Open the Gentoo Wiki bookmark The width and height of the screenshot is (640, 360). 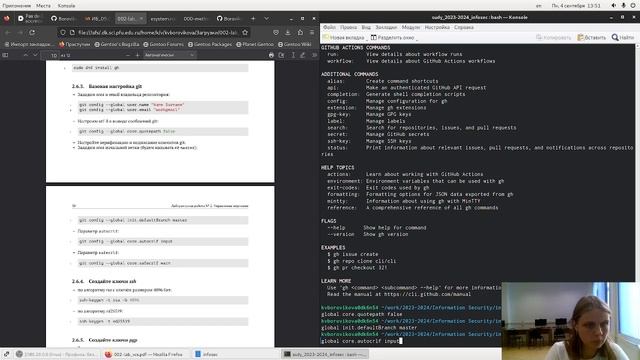[x=294, y=44]
